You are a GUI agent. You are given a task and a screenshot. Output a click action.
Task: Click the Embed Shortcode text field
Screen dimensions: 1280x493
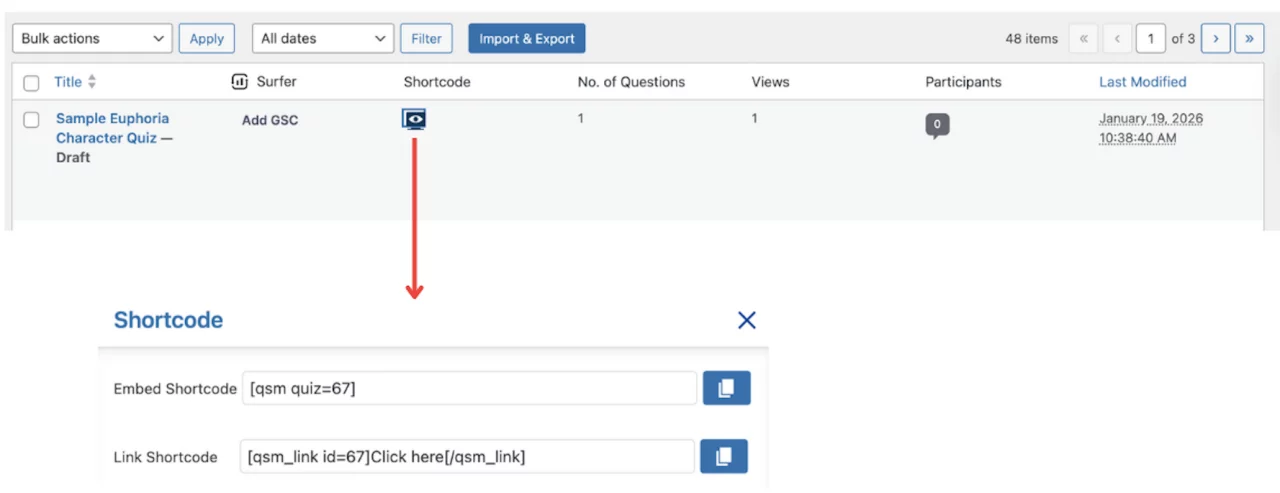pyautogui.click(x=468, y=388)
